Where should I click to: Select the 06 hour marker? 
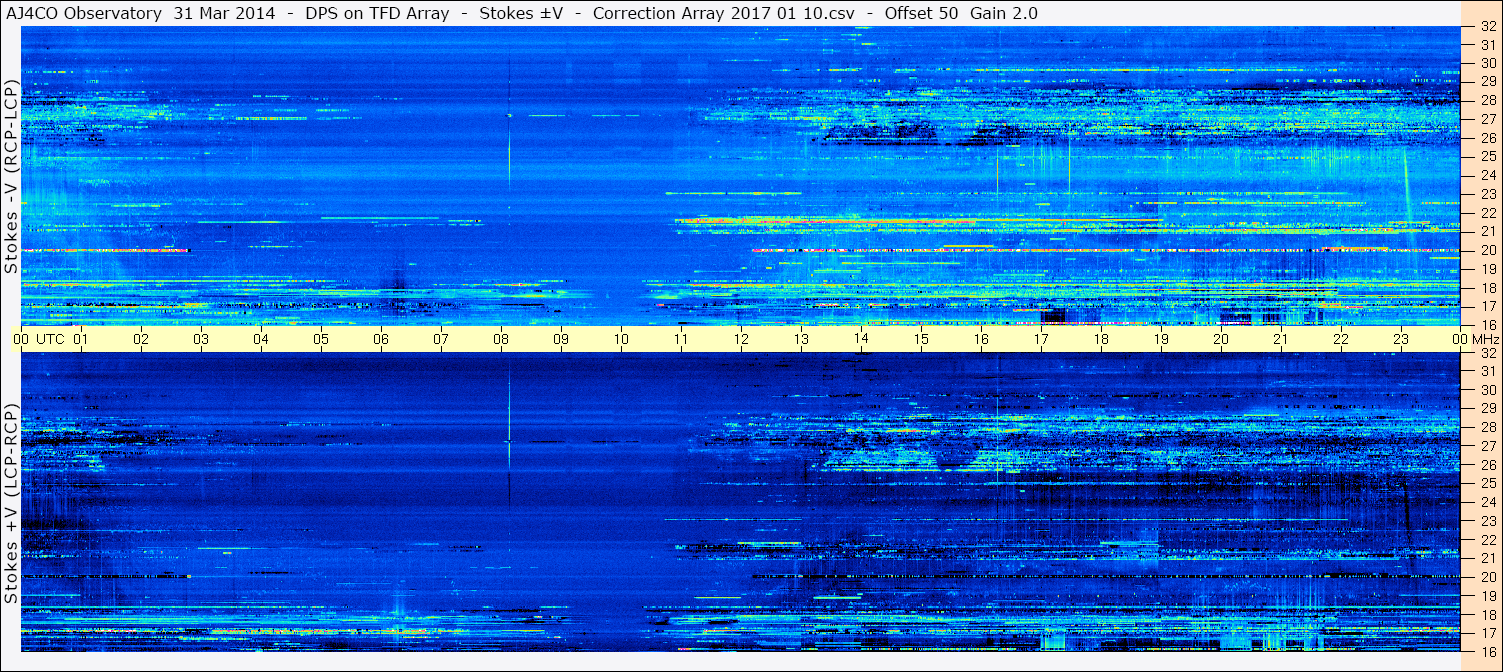[x=381, y=339]
